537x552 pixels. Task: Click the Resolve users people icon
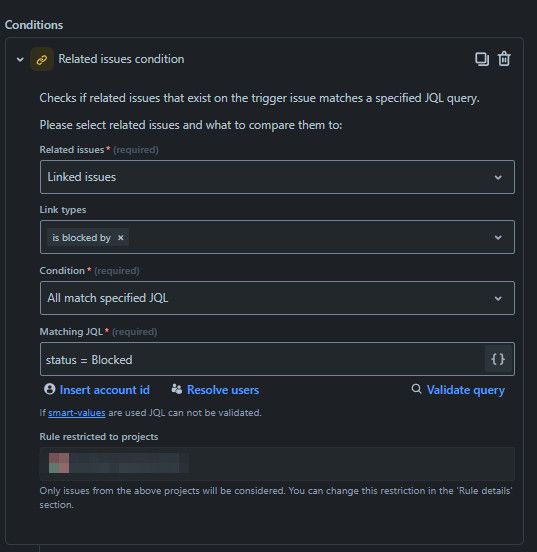tap(177, 389)
